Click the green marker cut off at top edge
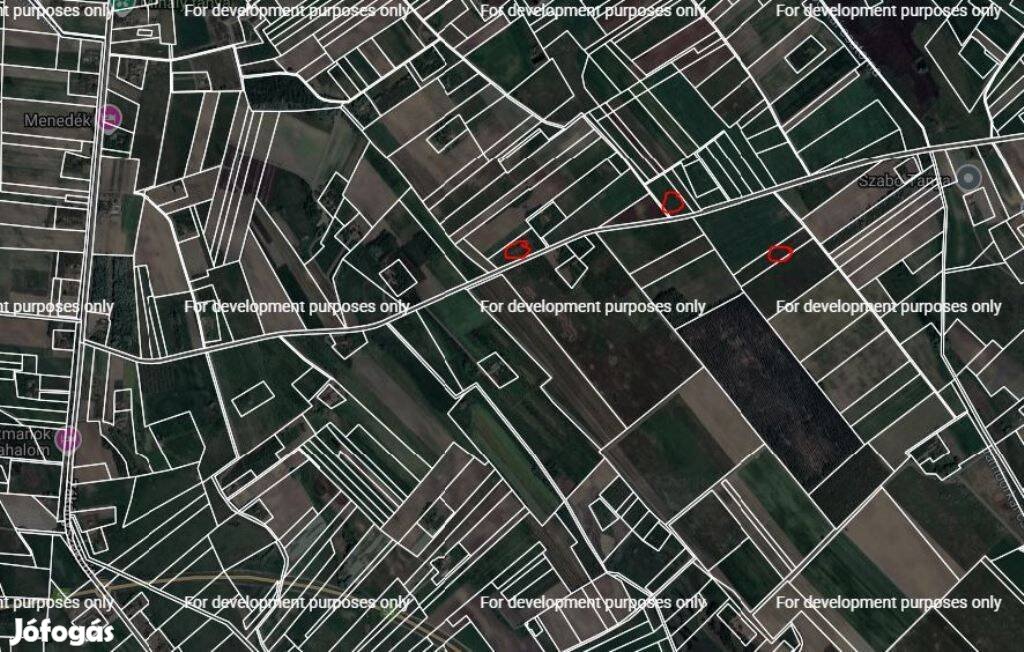This screenshot has height=652, width=1024. click(123, 5)
